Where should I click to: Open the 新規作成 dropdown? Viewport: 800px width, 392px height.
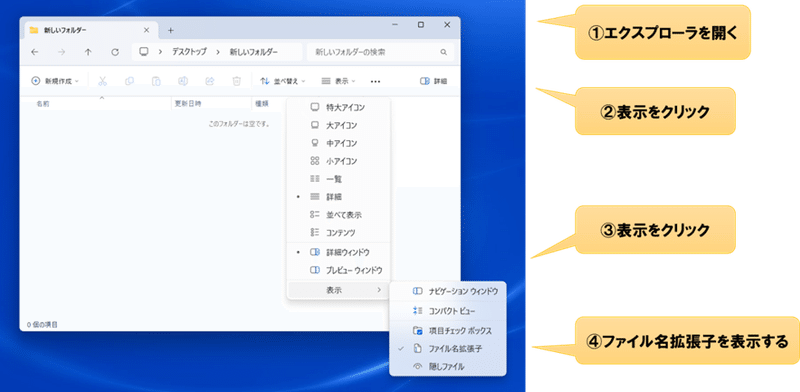click(x=55, y=81)
